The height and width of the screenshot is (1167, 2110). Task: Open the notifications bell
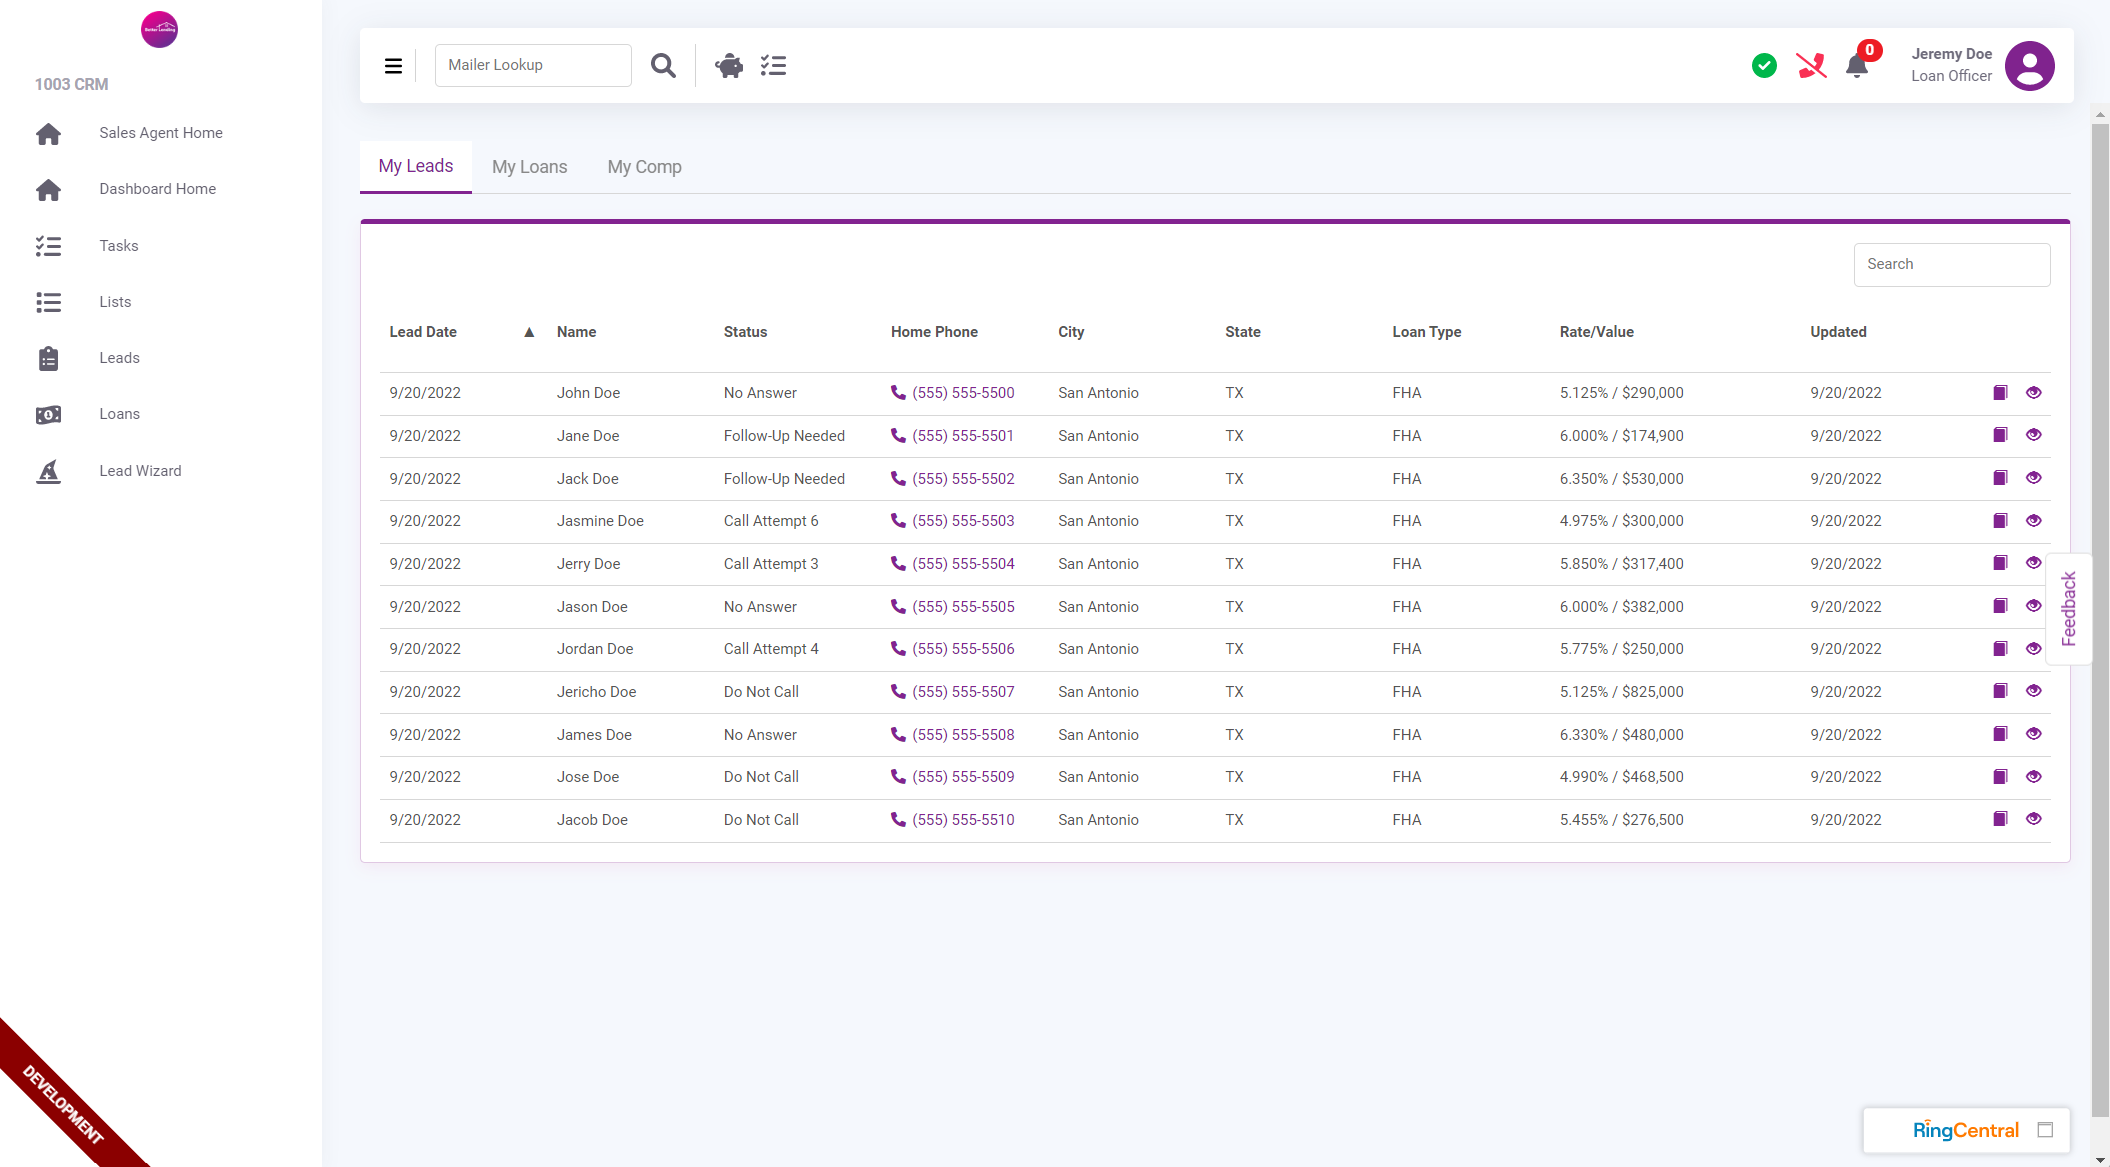(1857, 66)
